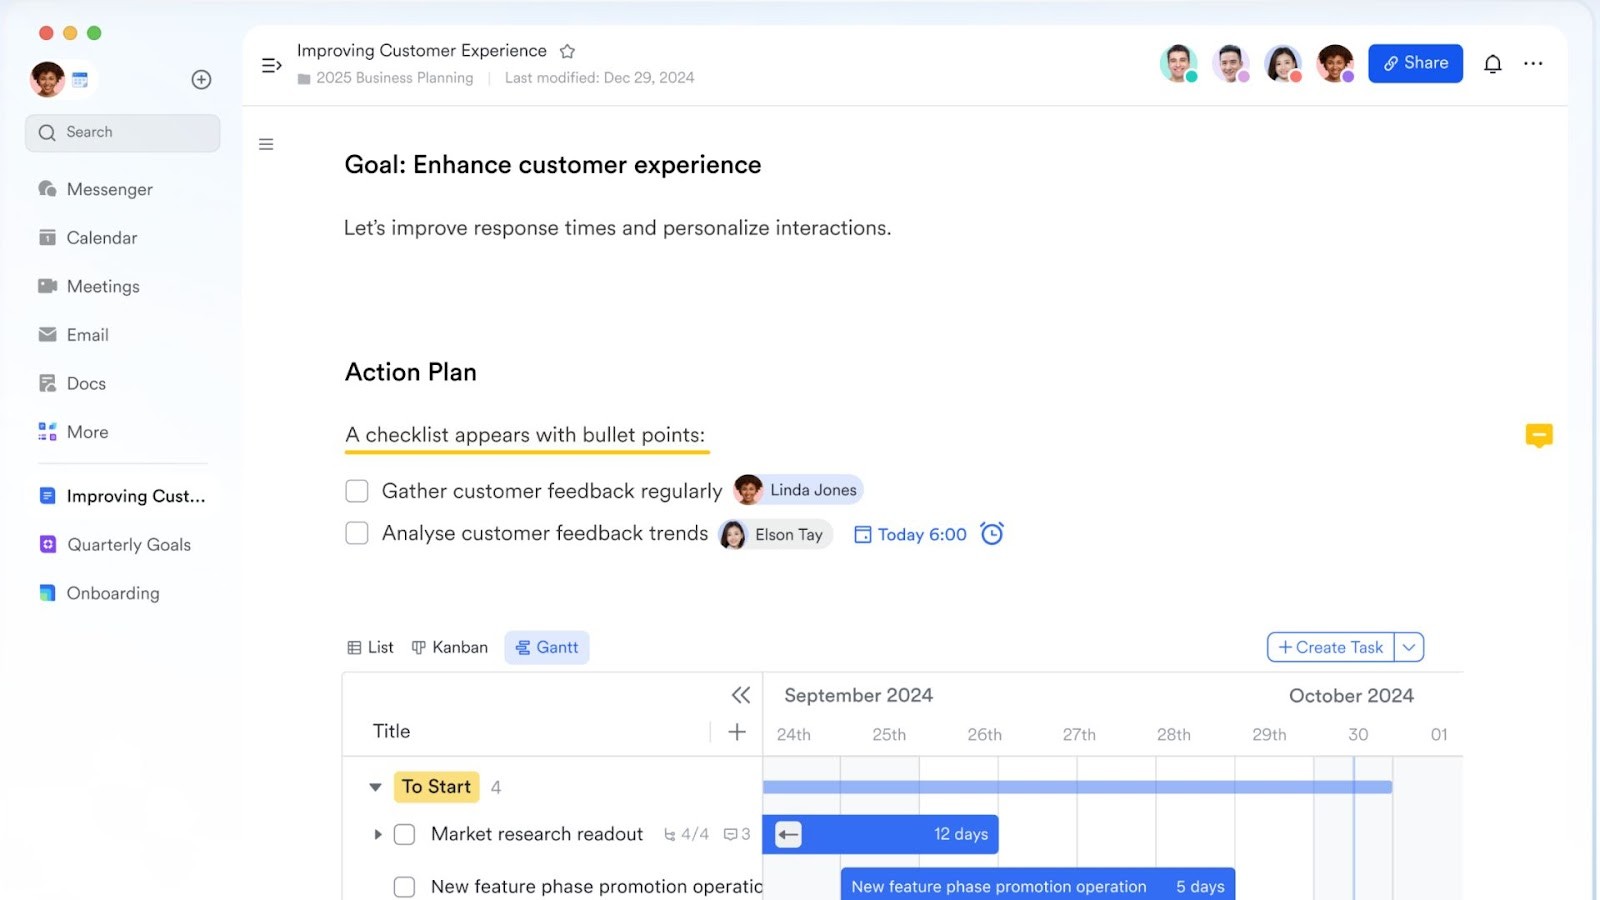1600x900 pixels.
Task: Collapse the To Start group
Action: (375, 787)
